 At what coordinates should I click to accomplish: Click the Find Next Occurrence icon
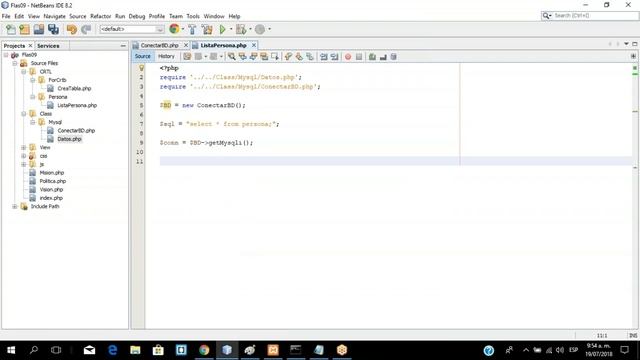pos(253,57)
